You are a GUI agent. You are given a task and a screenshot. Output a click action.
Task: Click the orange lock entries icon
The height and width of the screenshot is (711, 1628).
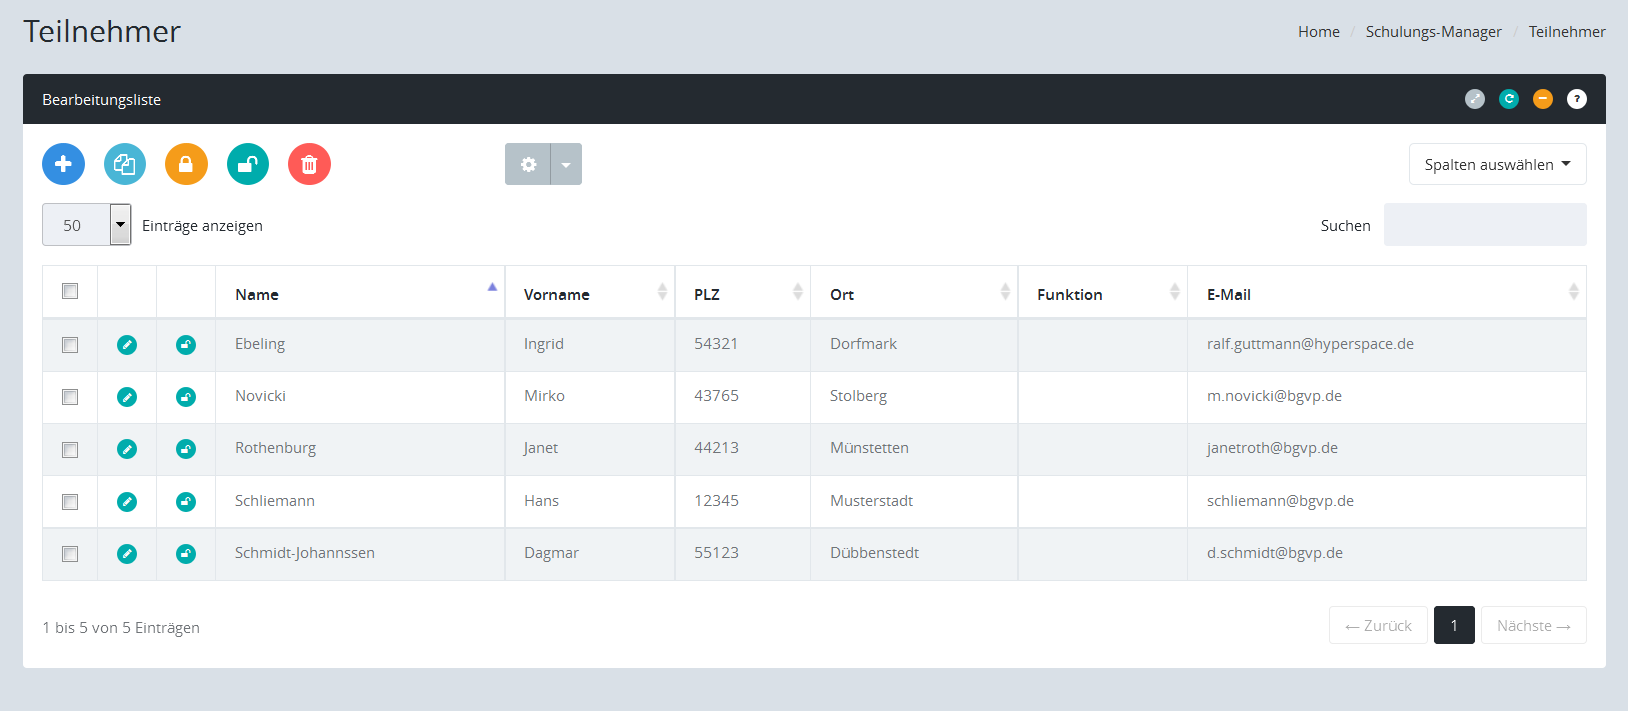tap(186, 164)
